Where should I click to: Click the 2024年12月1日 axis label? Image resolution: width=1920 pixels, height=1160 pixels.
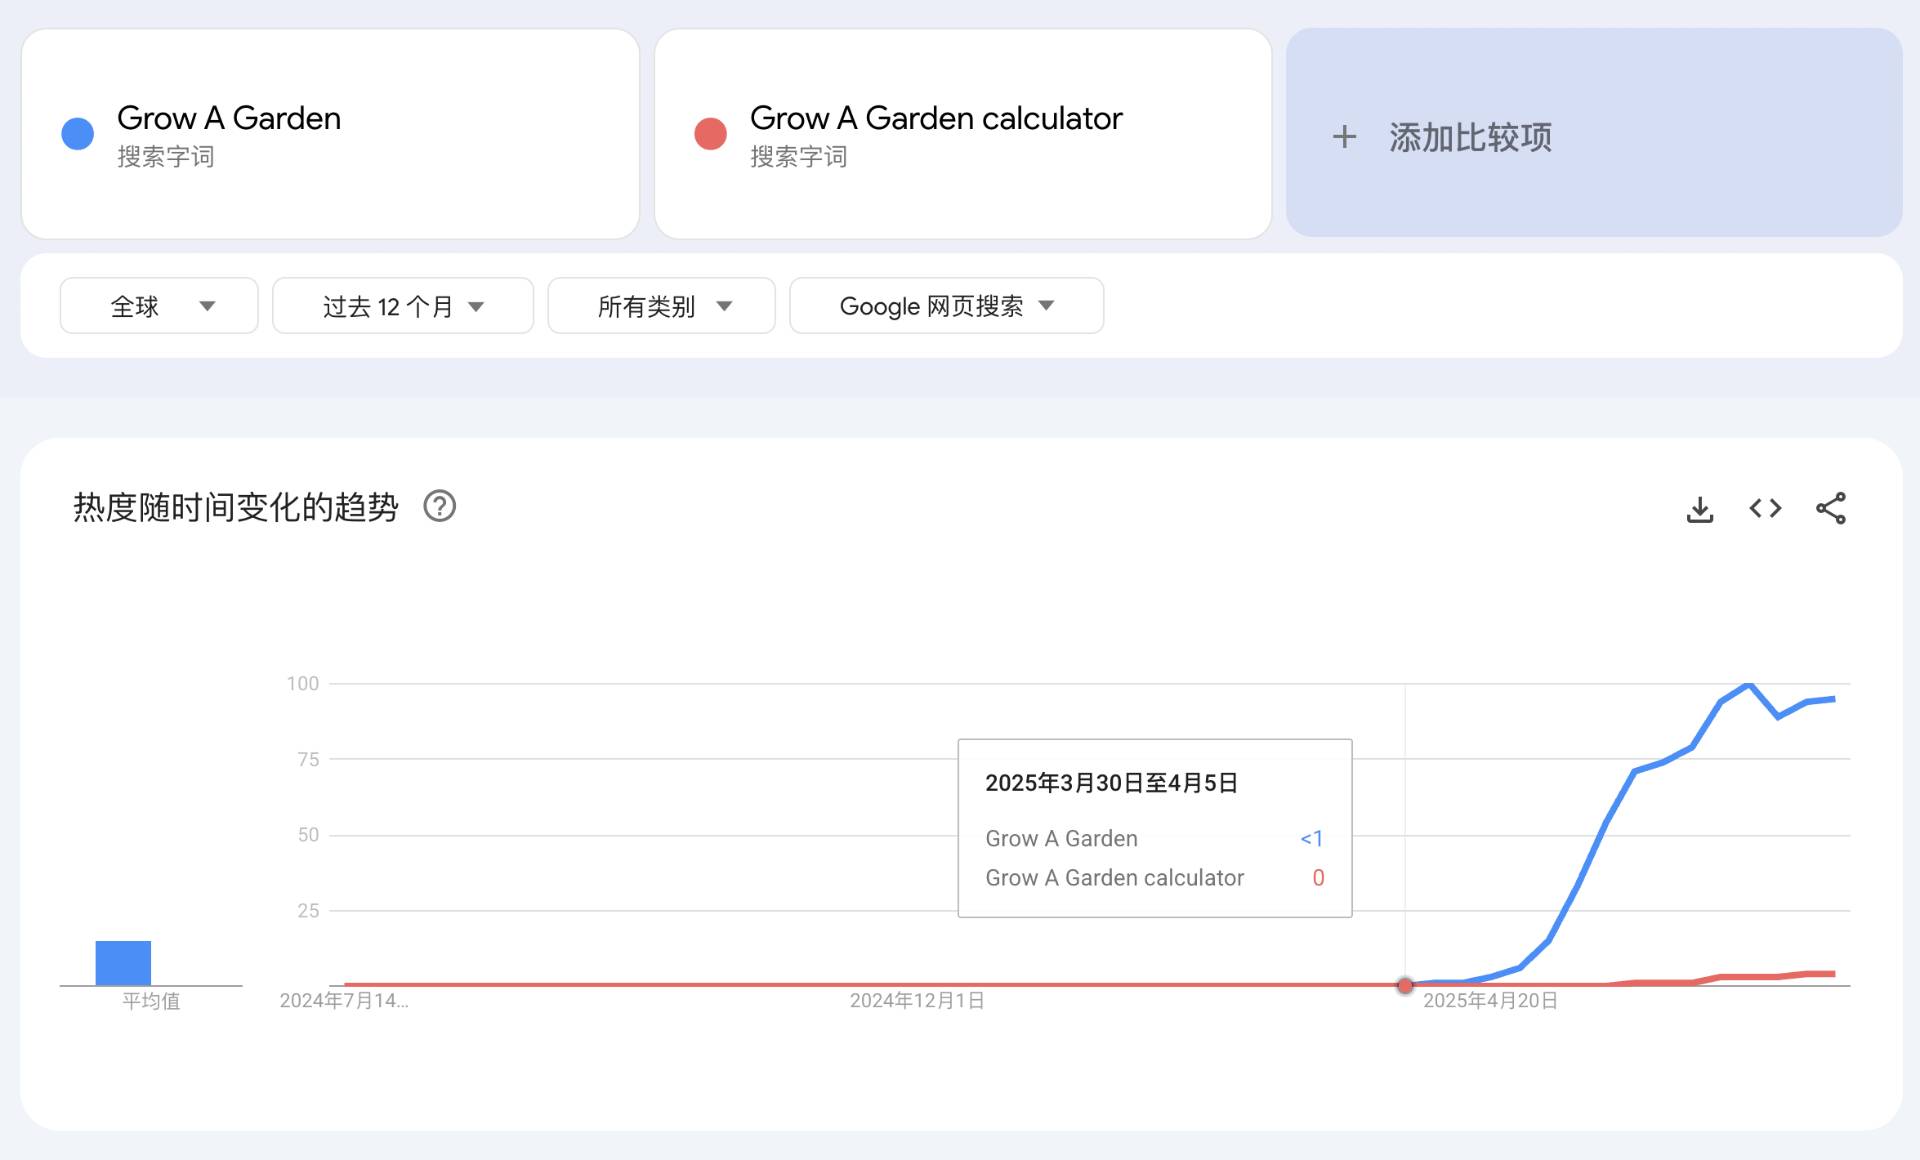tap(917, 1001)
